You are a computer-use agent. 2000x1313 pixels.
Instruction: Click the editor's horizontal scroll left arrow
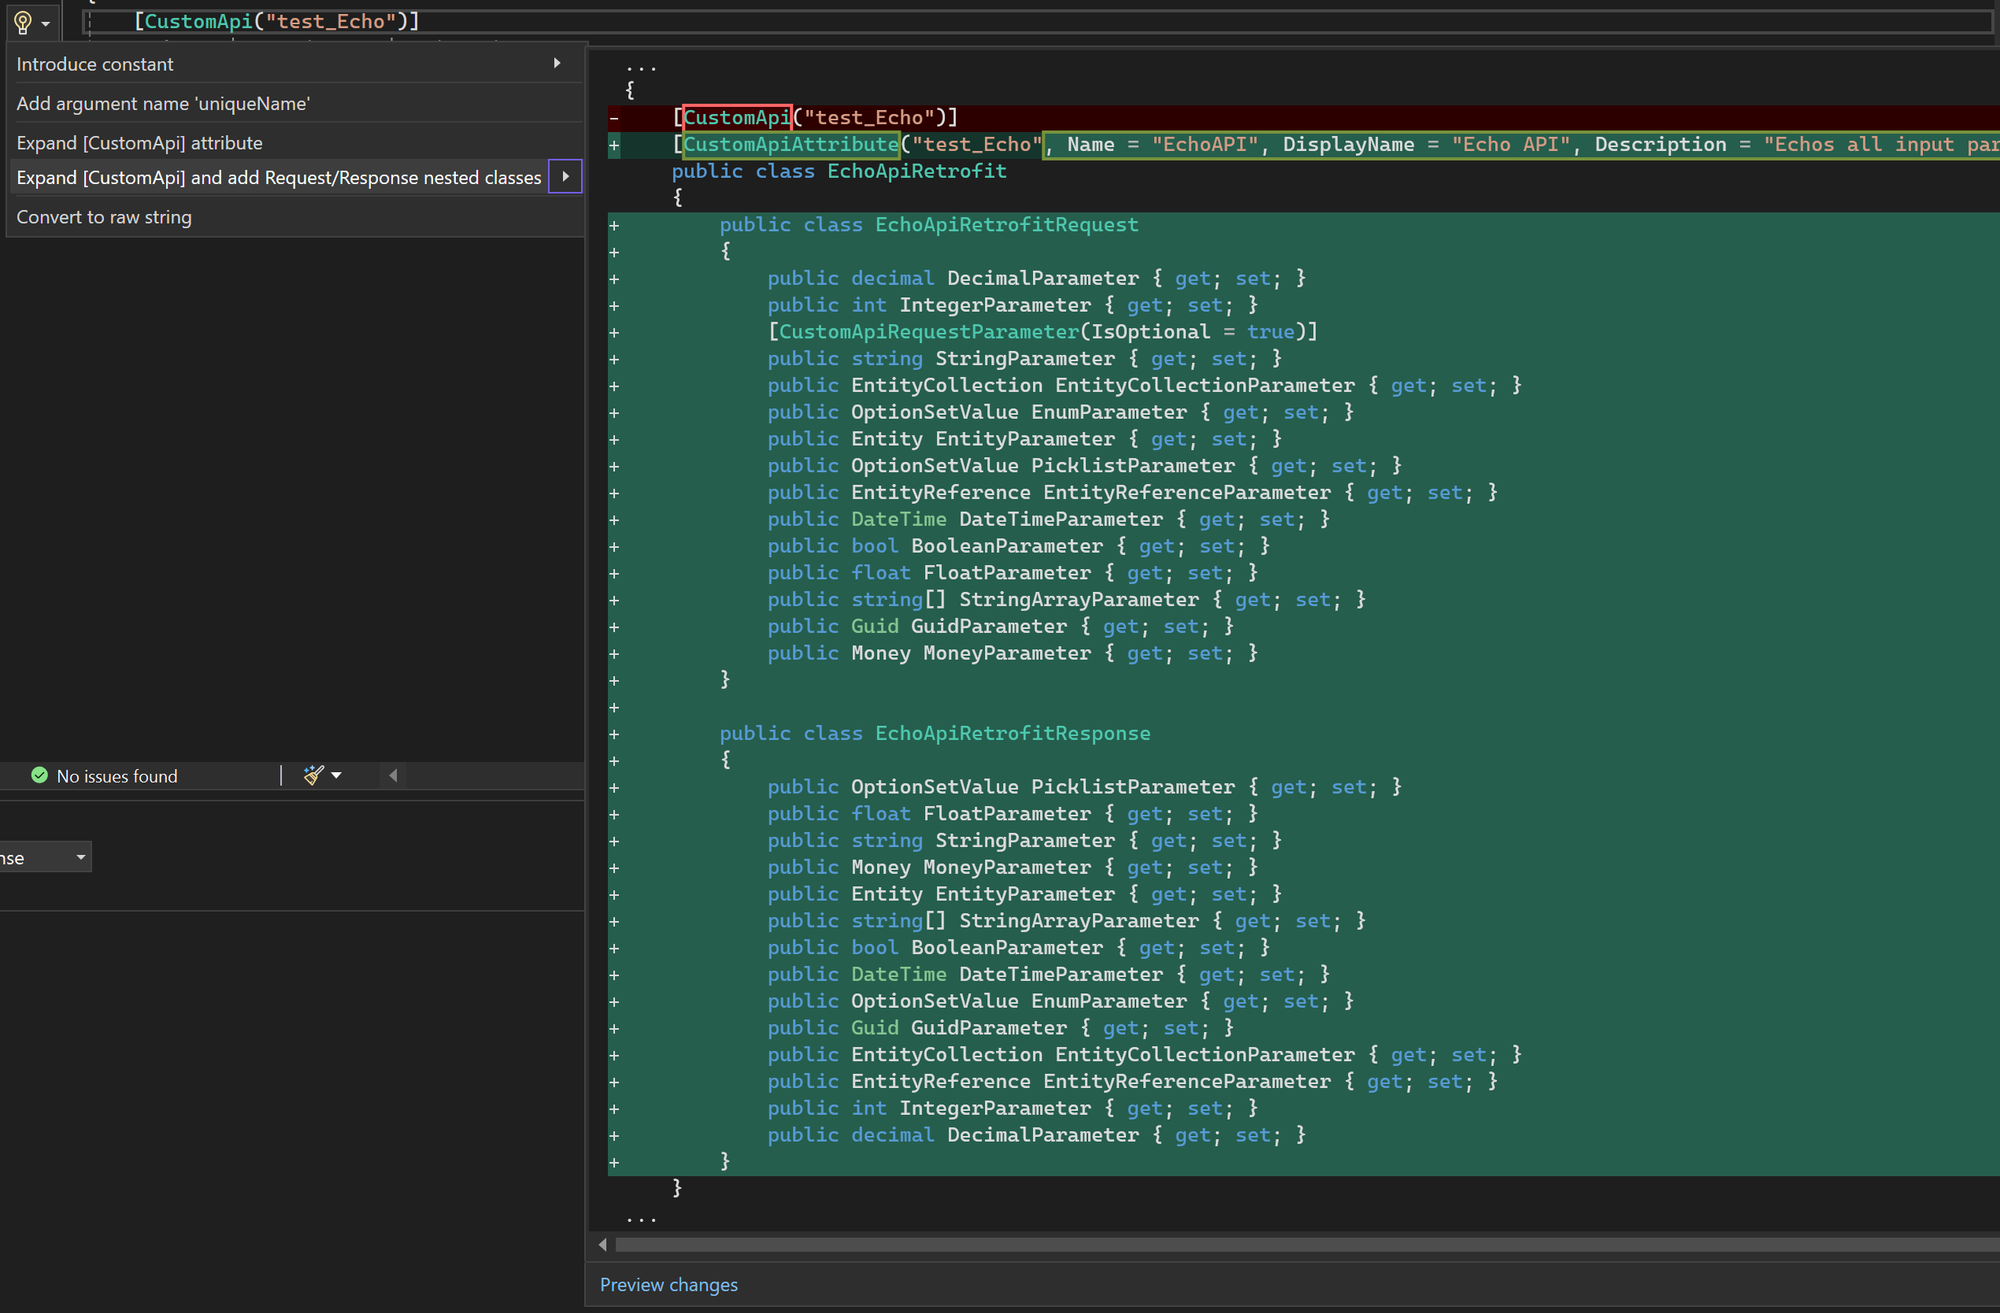point(393,776)
